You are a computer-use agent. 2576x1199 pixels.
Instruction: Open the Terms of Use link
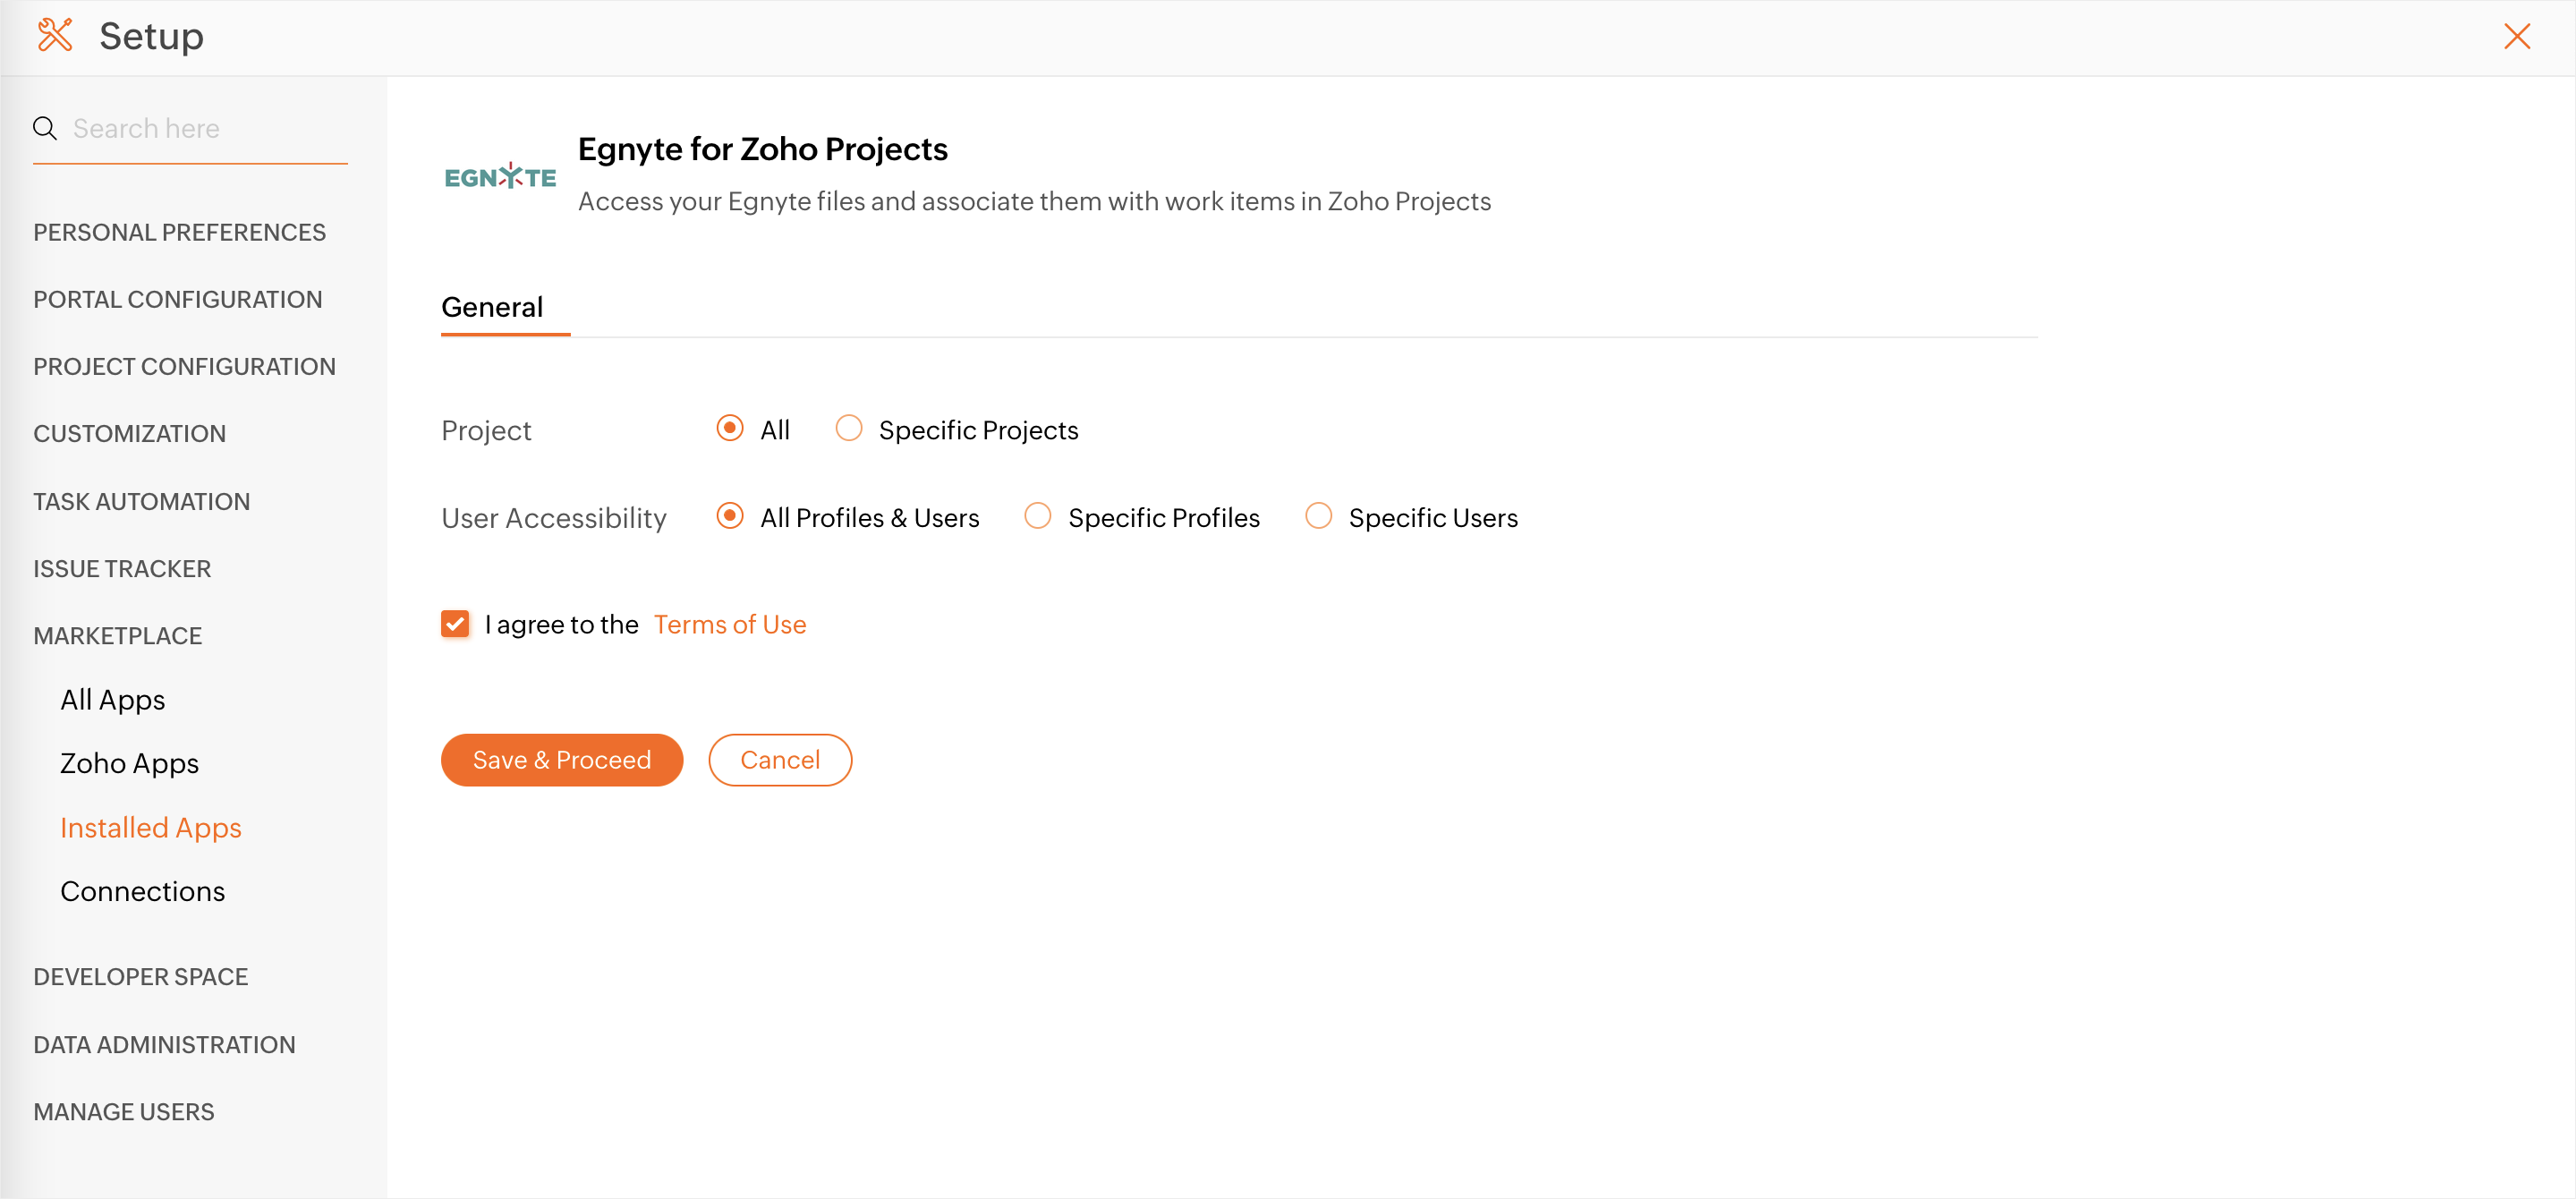730,624
